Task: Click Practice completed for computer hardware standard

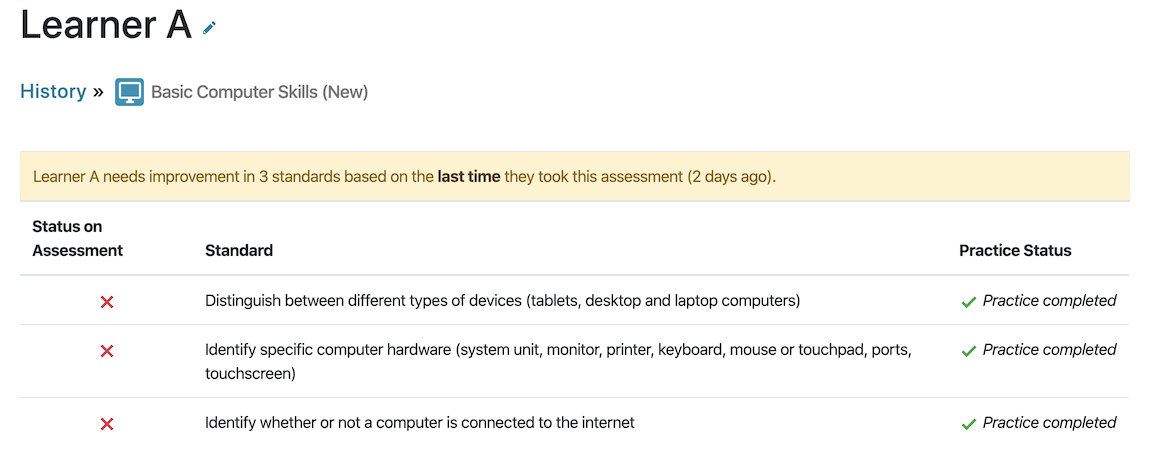Action: point(1049,350)
